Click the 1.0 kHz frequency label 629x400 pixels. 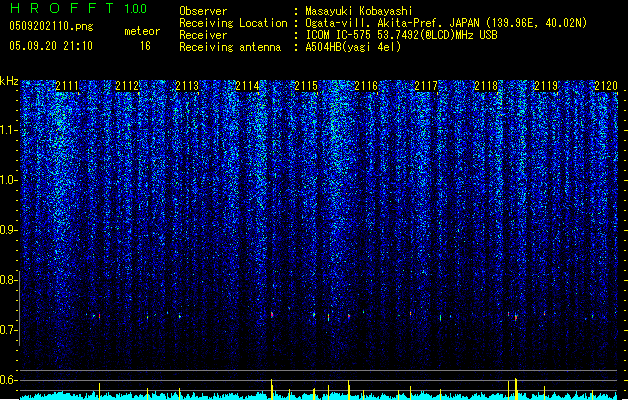click(8, 180)
